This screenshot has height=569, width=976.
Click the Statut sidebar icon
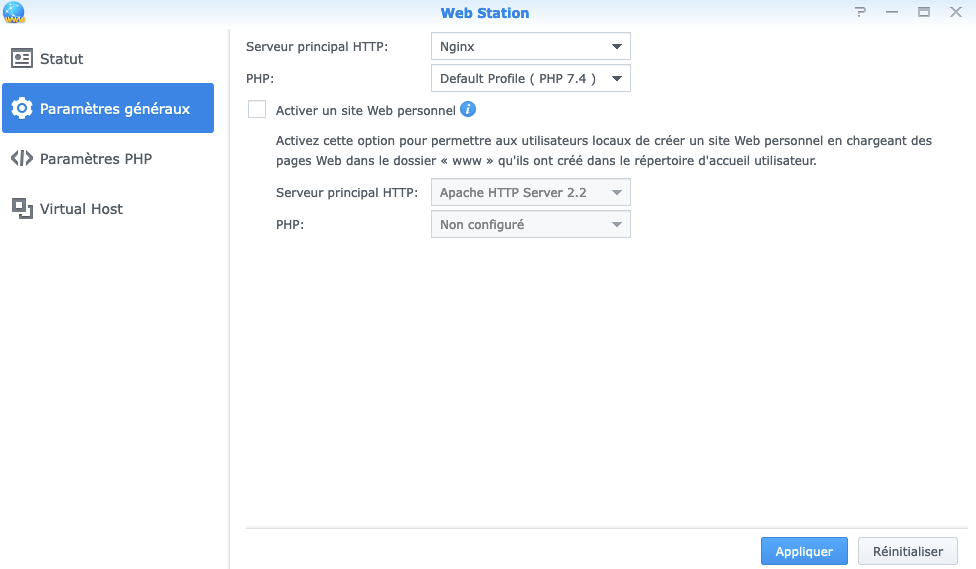22,59
